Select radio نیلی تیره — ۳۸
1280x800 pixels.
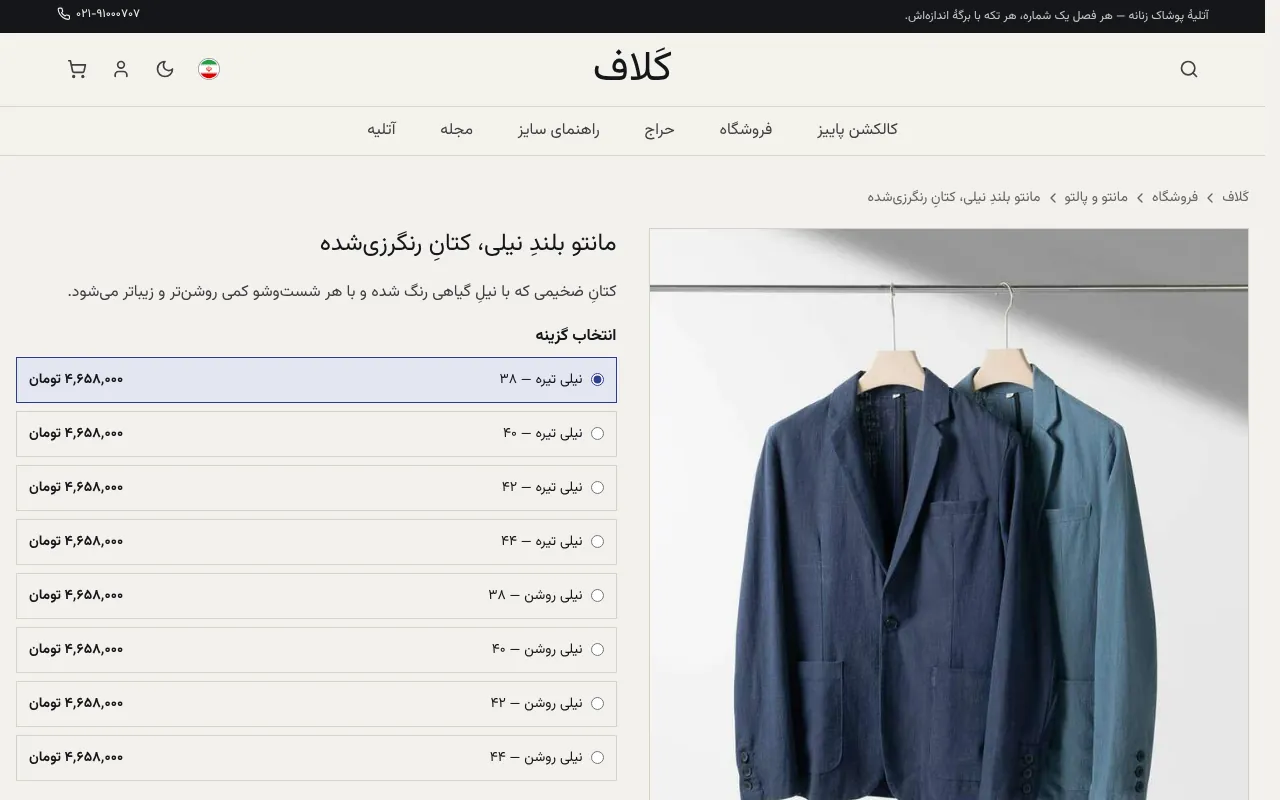click(597, 380)
